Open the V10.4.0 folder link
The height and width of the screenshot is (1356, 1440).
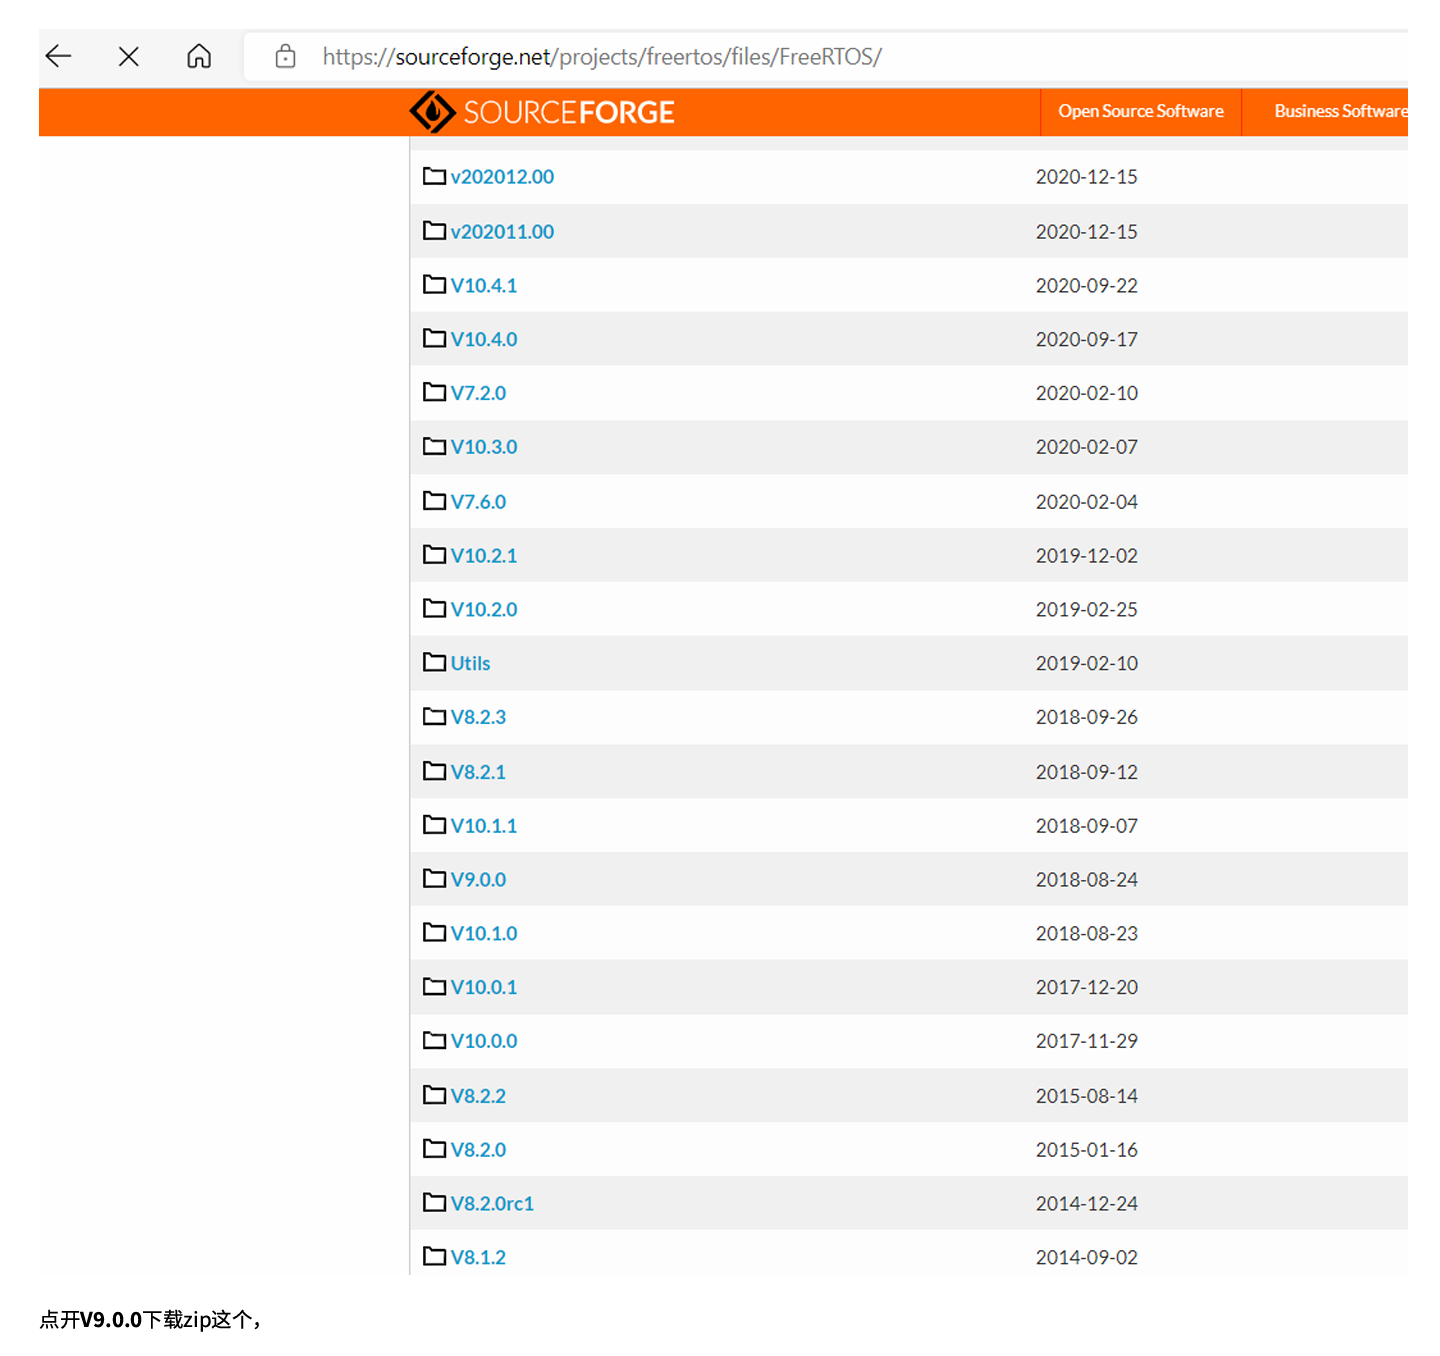(484, 340)
